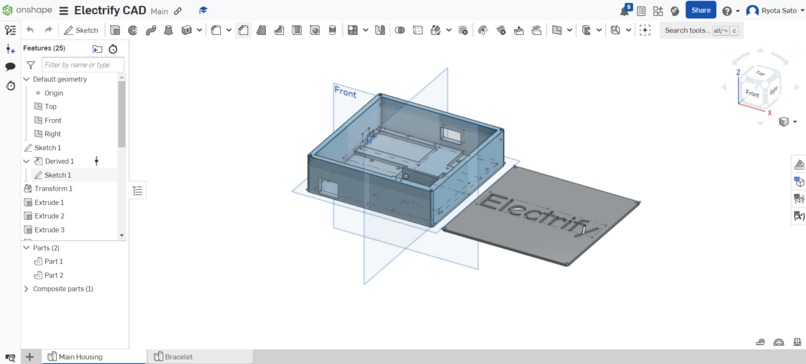
Task: Collapse the Default geometry group
Action: point(27,80)
